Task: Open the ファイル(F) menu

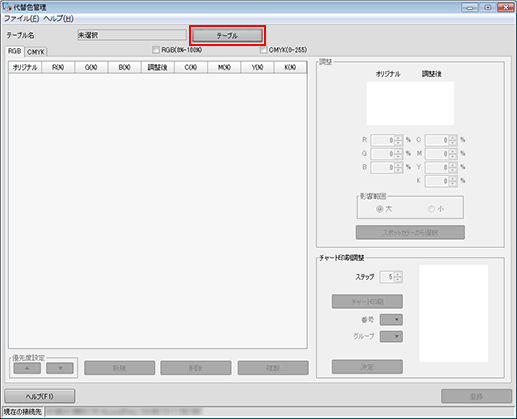Action: point(21,19)
